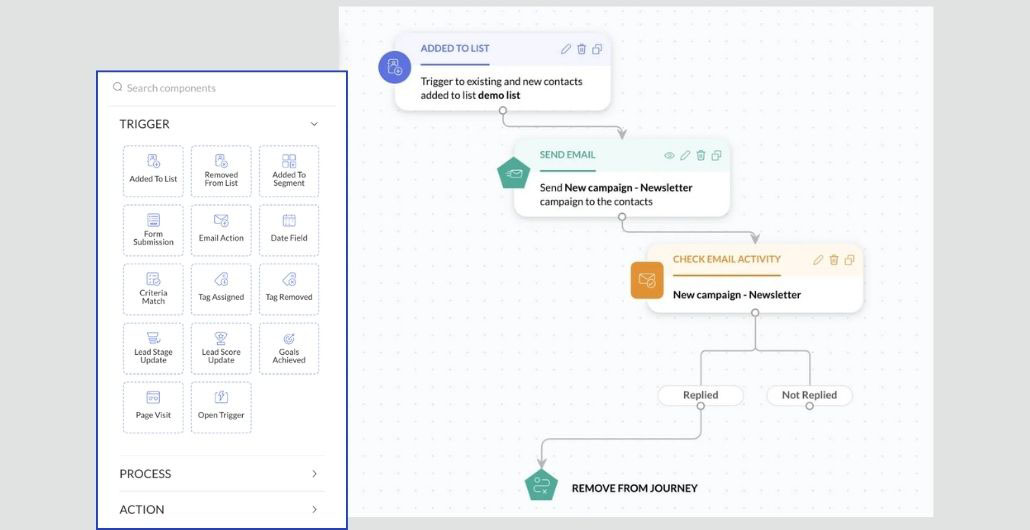Click the Not Replied branch connector dot
The width and height of the screenshot is (1030, 530).
tap(809, 406)
